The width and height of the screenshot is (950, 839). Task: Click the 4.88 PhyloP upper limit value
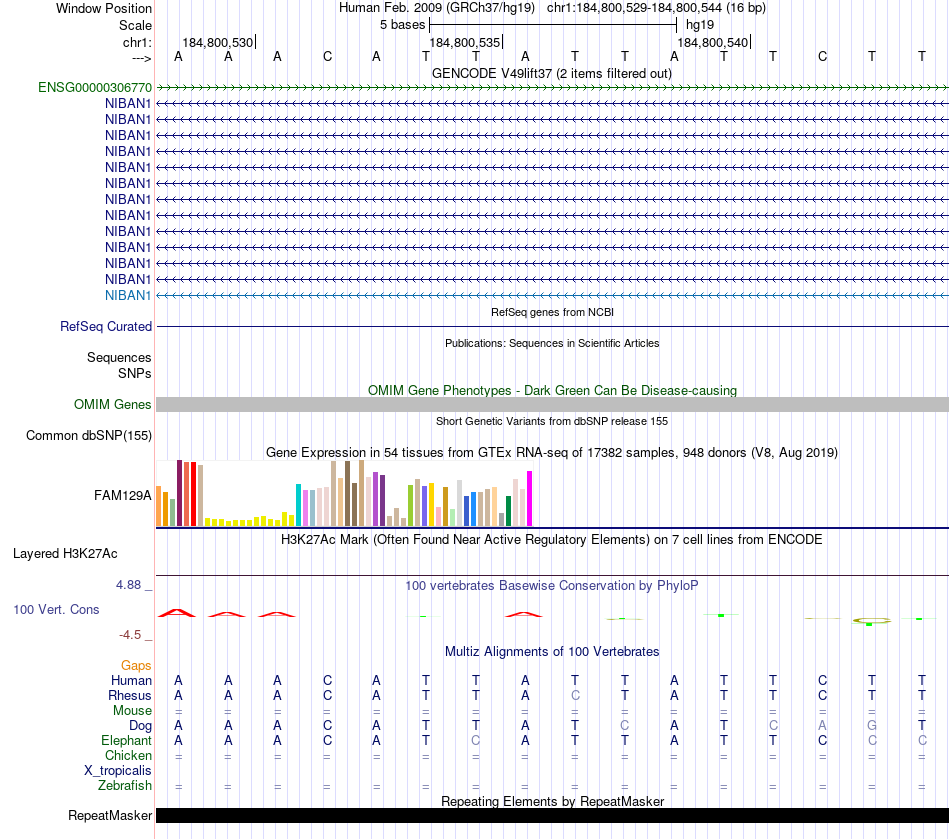point(128,585)
